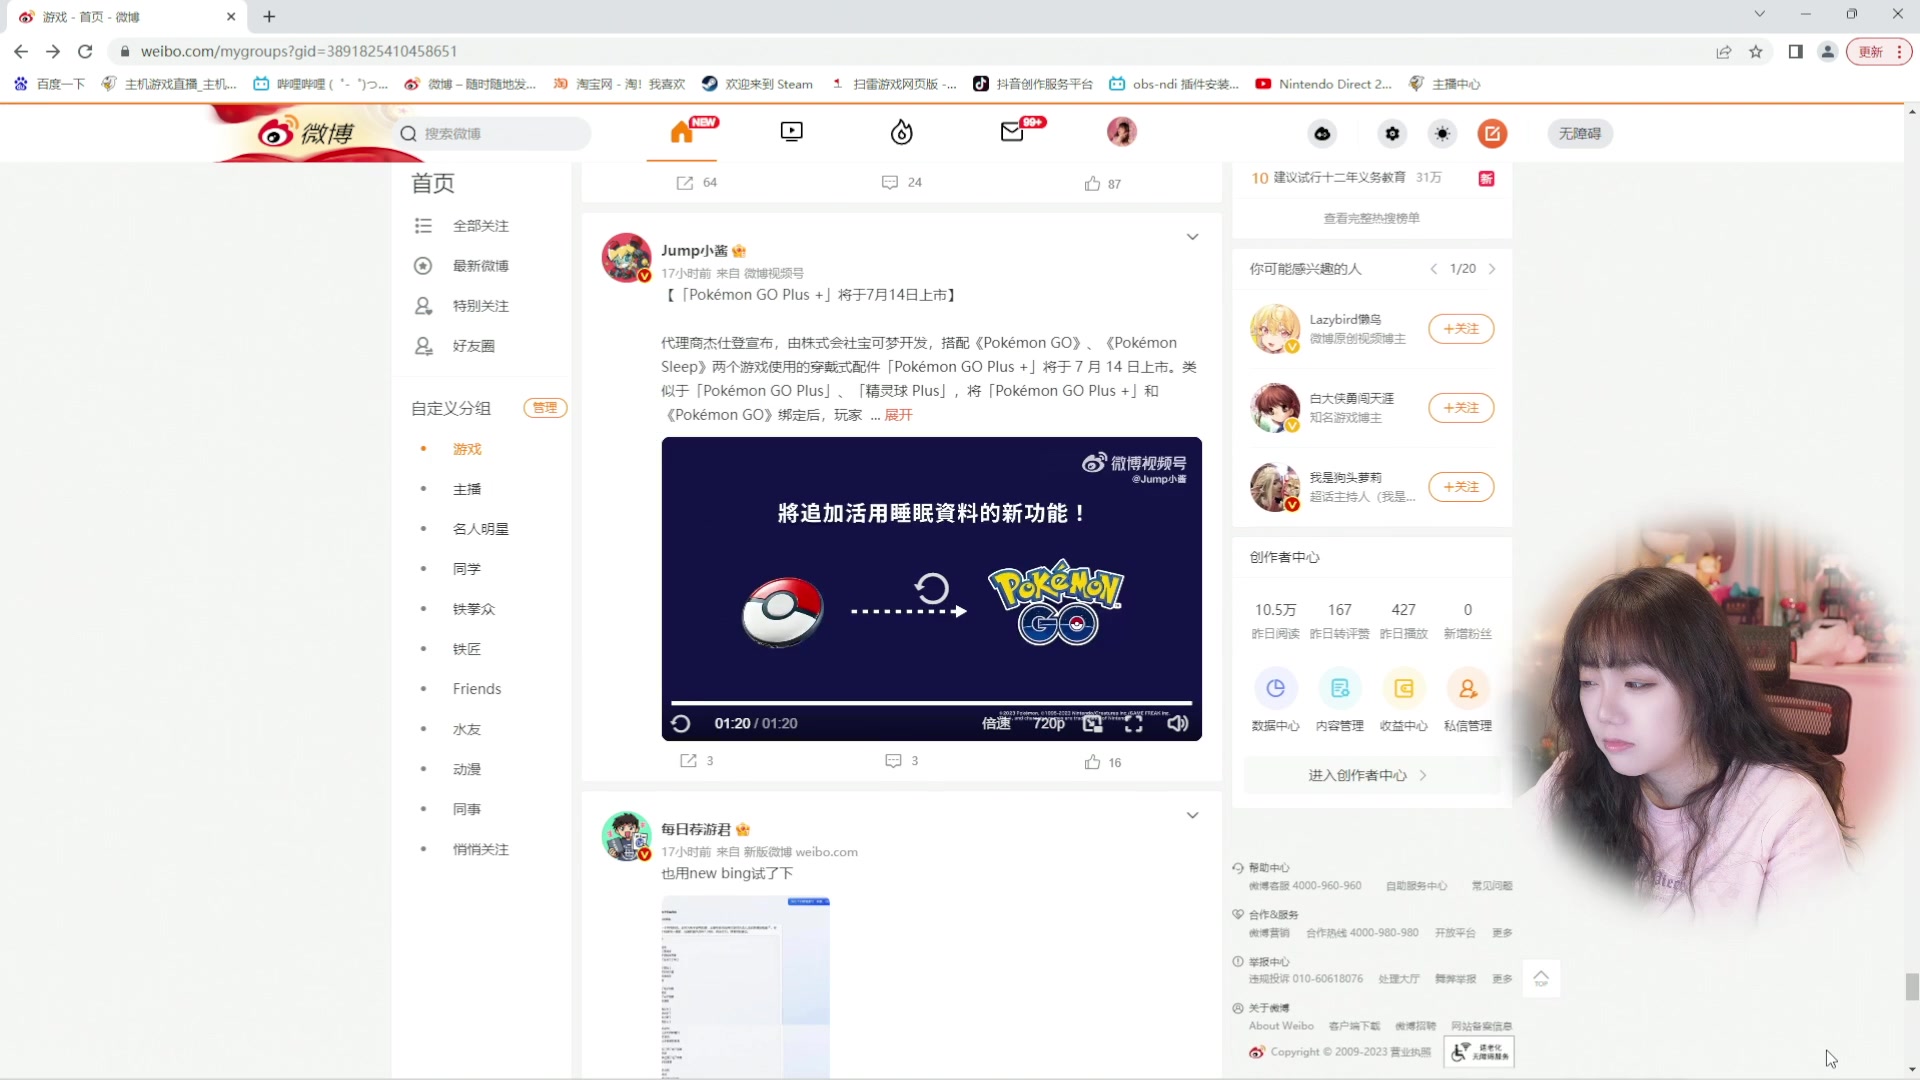Open the profile avatar in top nav
Viewport: 1920px width, 1080px height.
(x=1121, y=132)
